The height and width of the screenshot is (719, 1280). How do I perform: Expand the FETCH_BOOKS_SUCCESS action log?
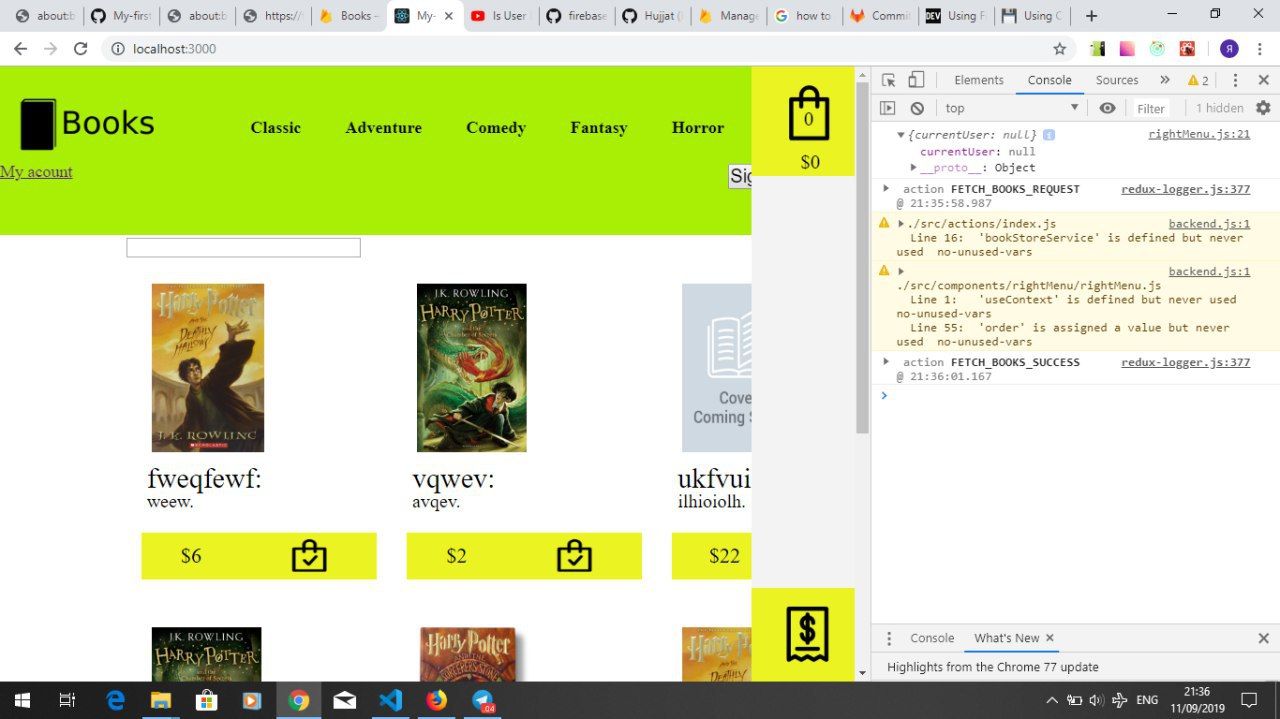[x=886, y=361]
